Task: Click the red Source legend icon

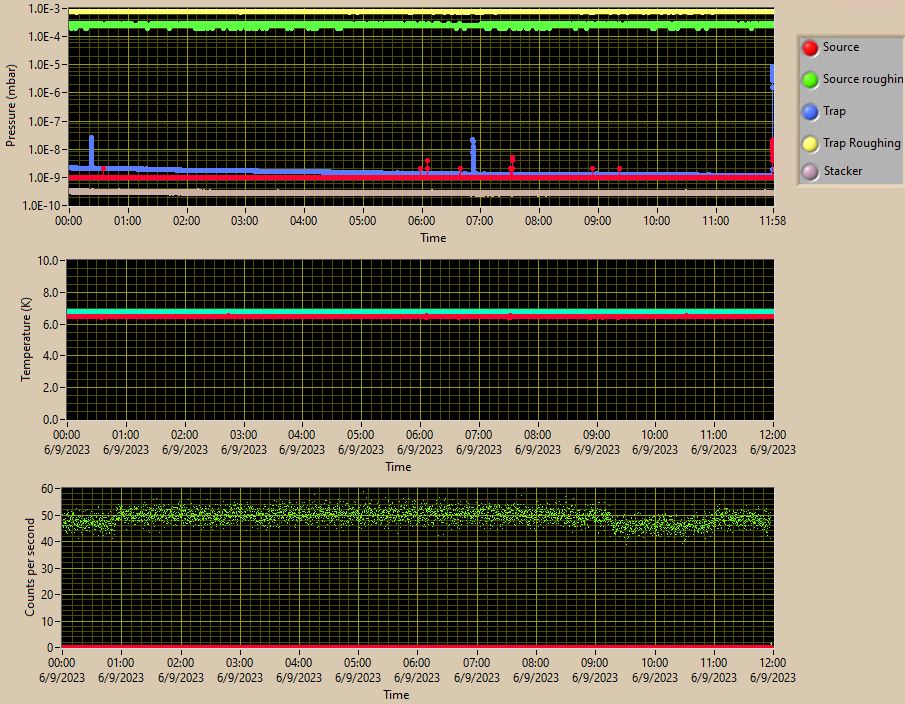Action: 811,48
